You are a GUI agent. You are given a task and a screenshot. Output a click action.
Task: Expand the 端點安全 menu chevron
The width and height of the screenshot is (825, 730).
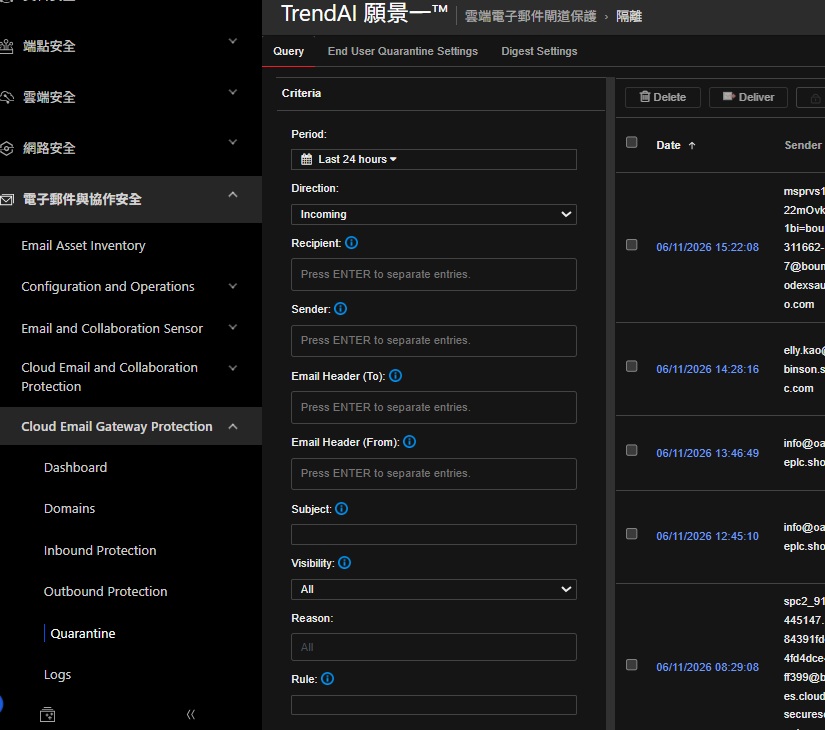click(x=233, y=41)
